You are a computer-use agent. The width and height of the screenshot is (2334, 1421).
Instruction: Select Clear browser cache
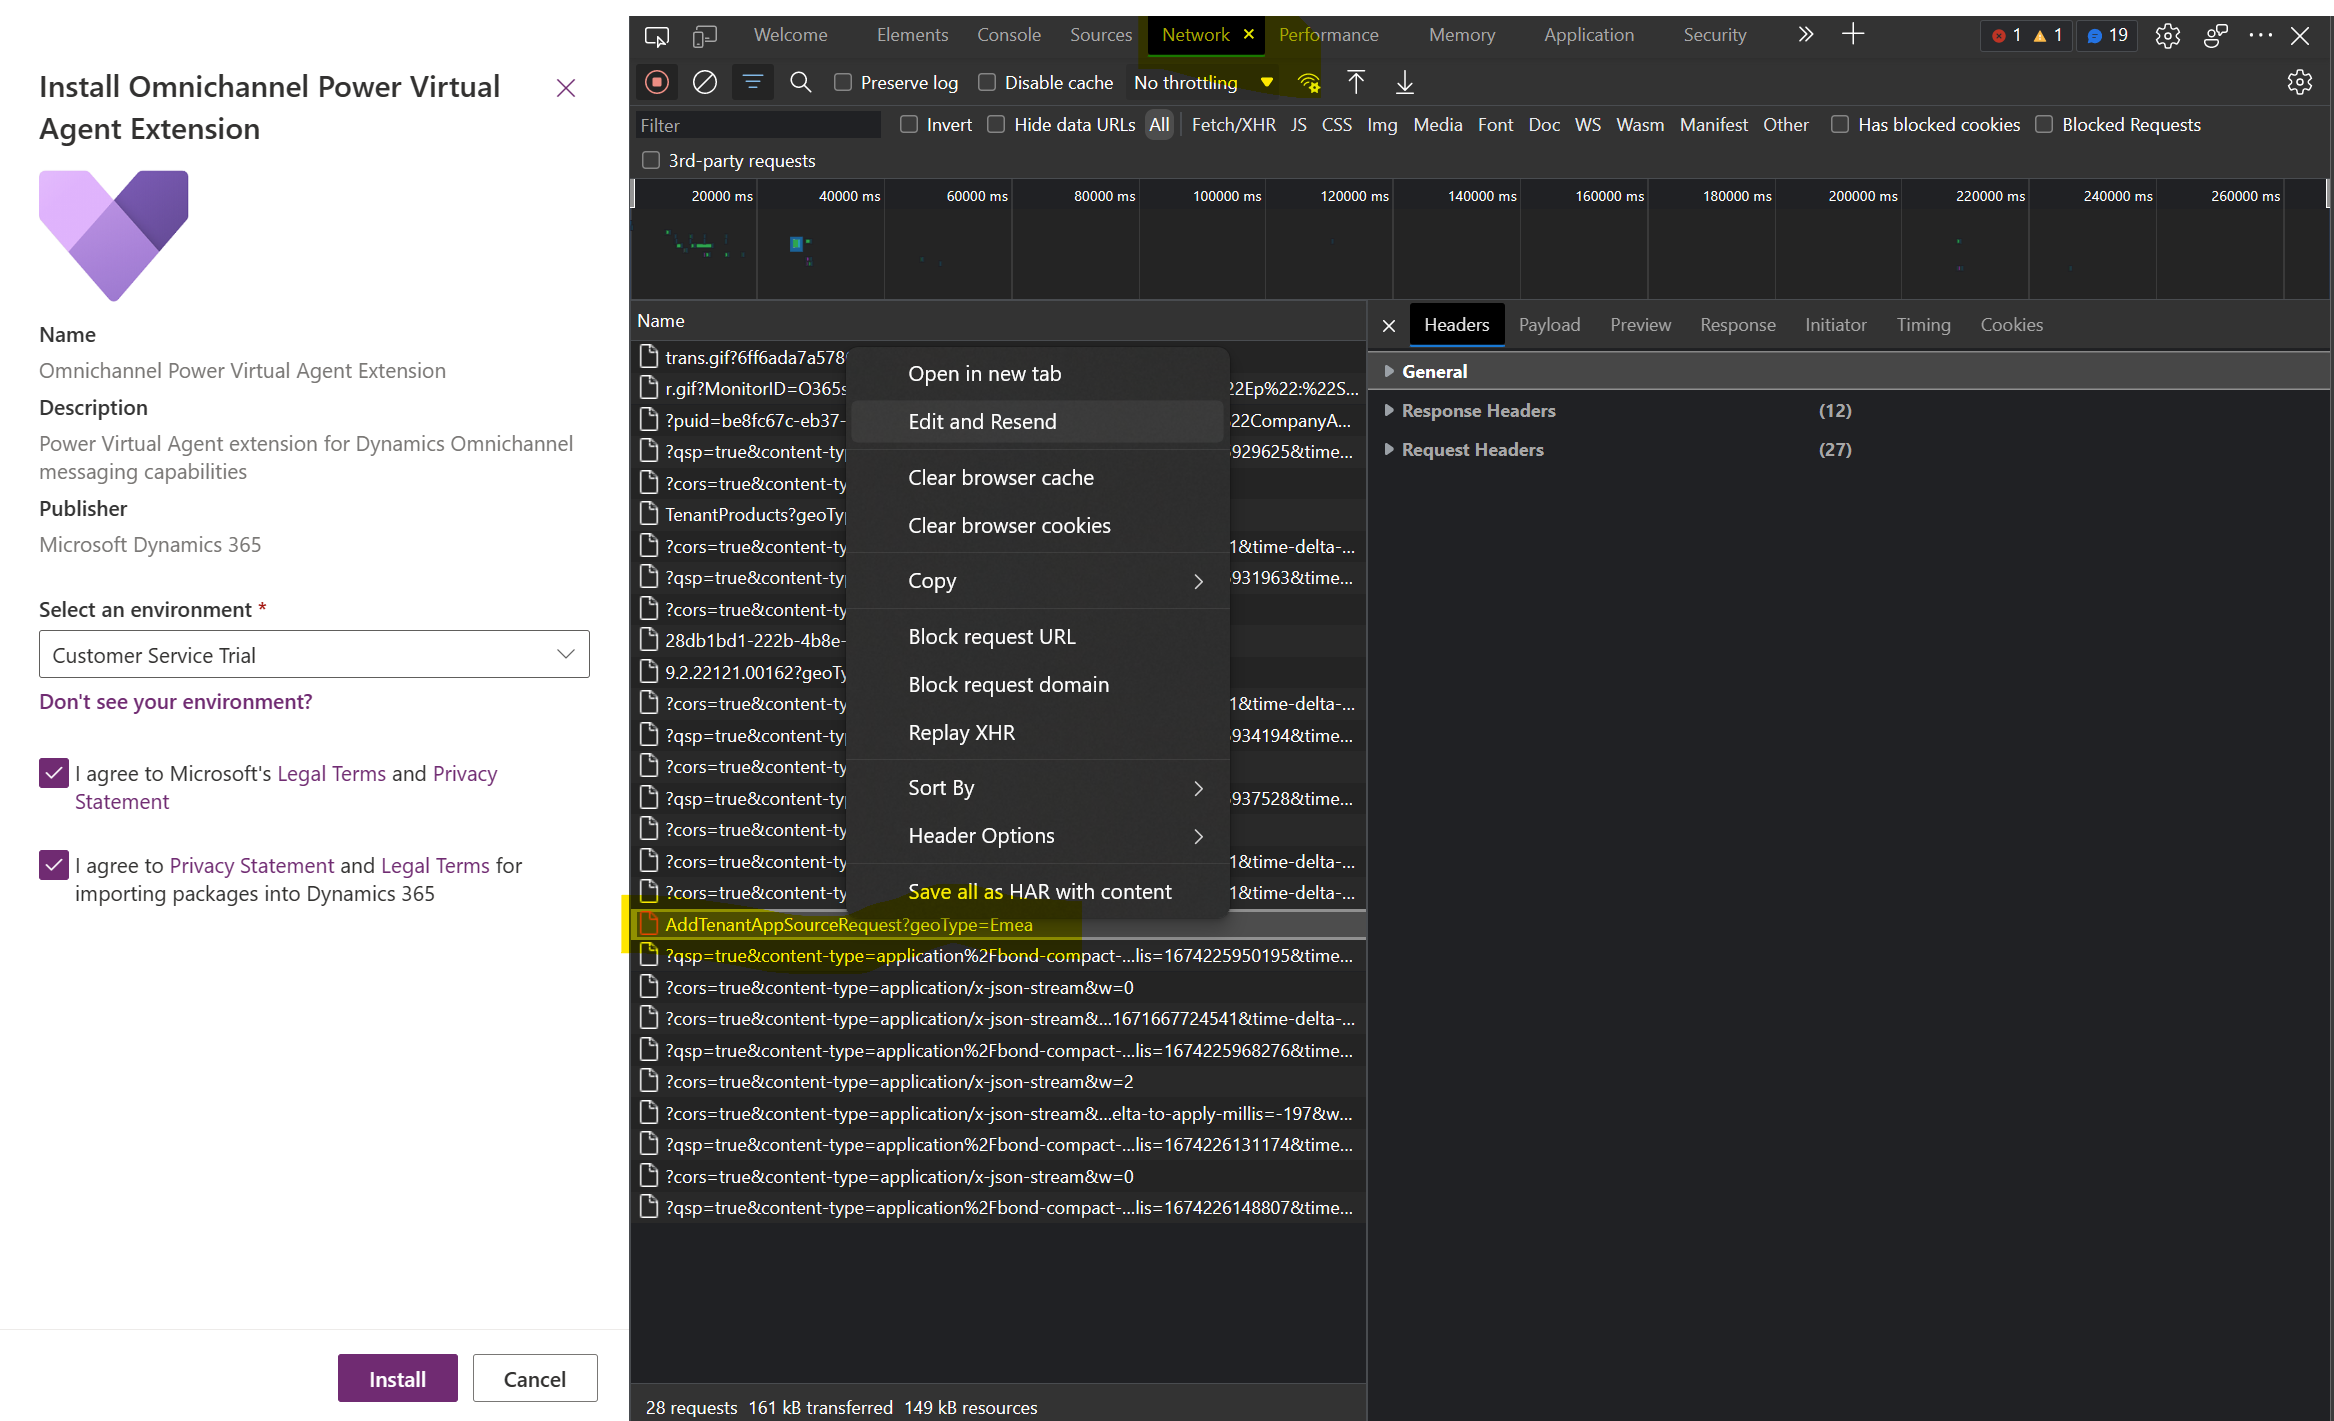point(1038,478)
